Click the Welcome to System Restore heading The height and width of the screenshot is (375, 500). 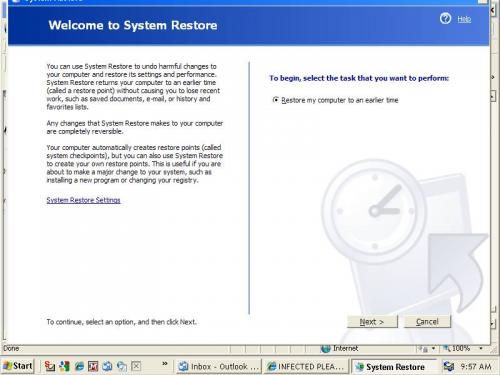133,25
